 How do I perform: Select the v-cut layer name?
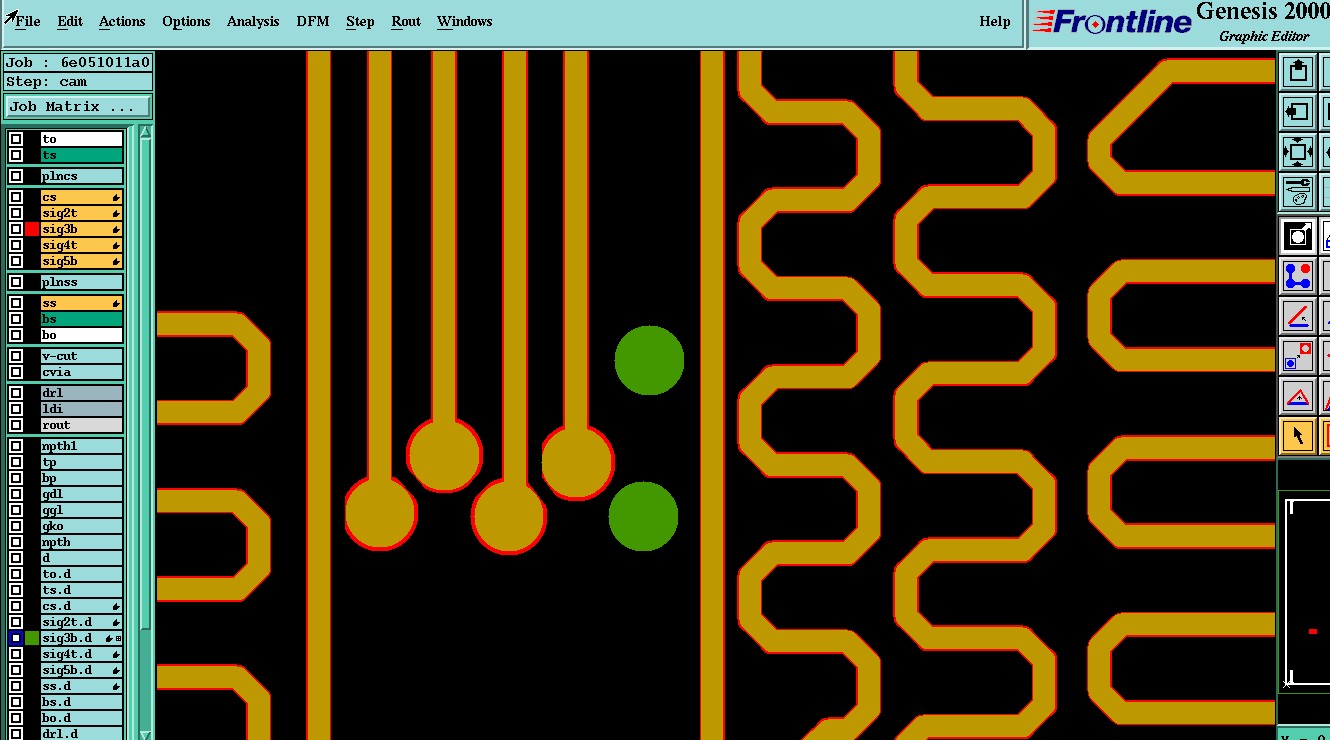[x=82, y=356]
